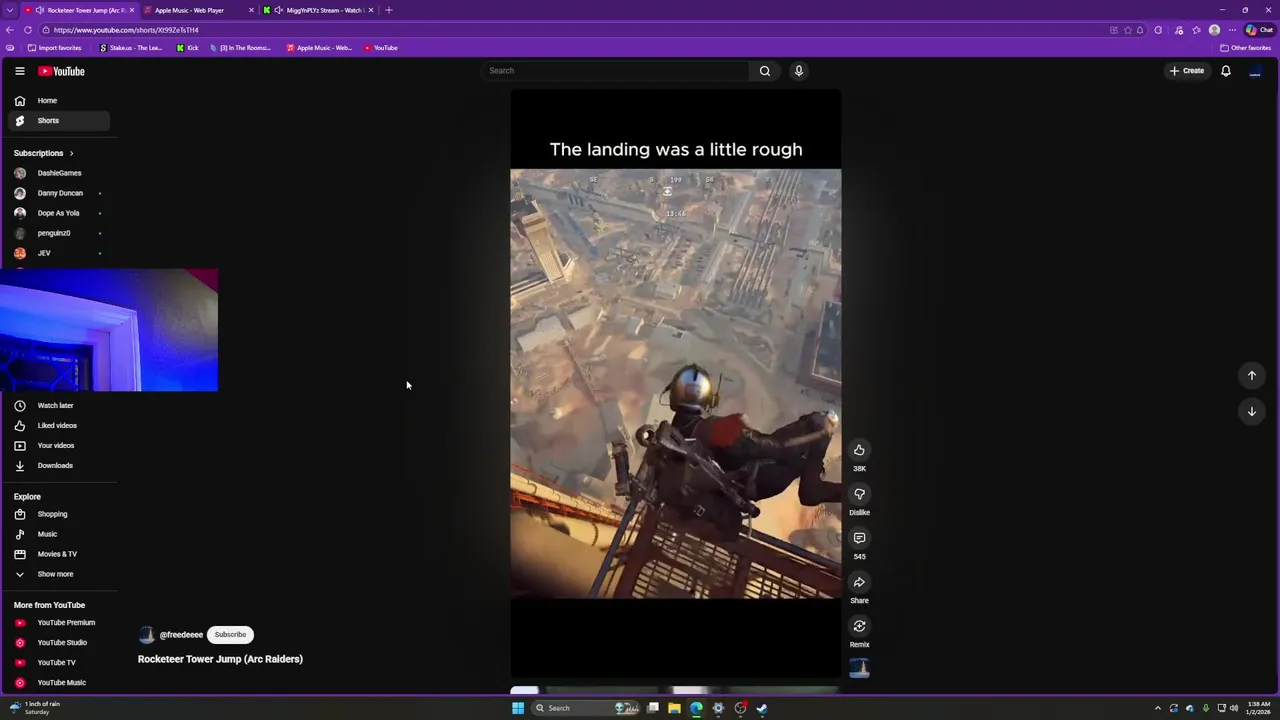The height and width of the screenshot is (720, 1280).
Task: Open the browser profile avatar
Action: point(1214,30)
